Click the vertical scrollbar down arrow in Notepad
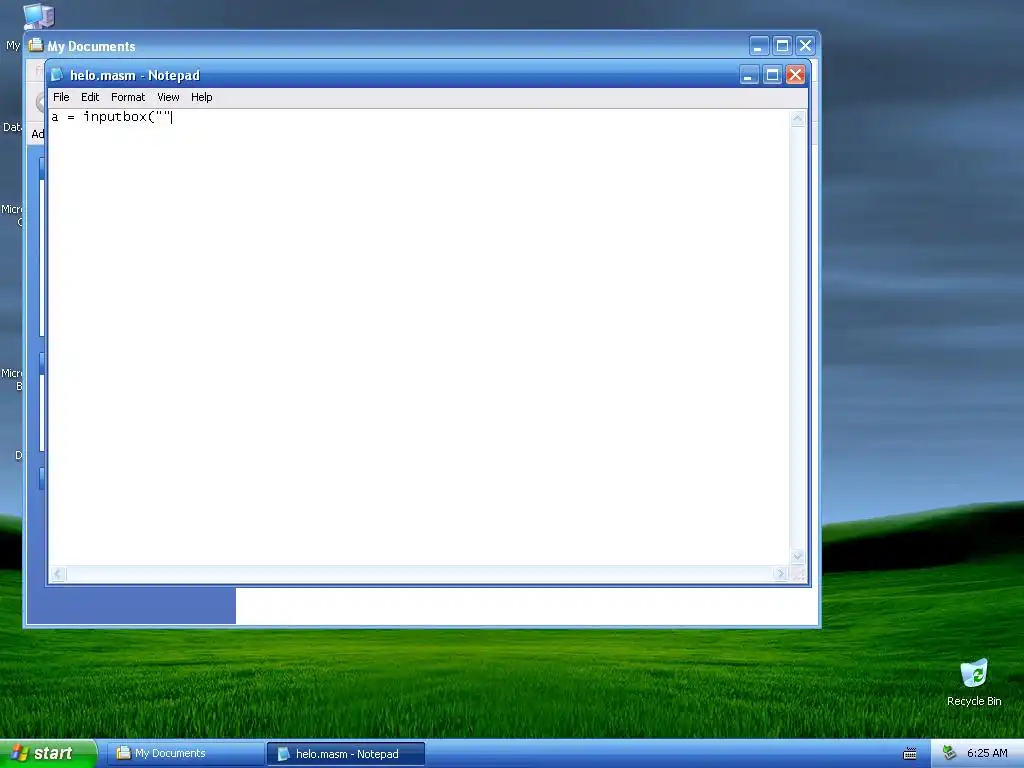This screenshot has height=768, width=1024. 797,557
